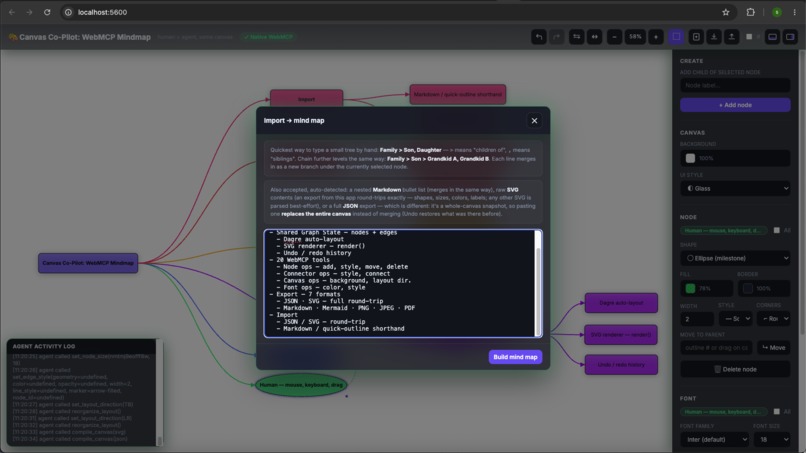806x453 pixels.
Task: Select the Dagre auto-layout node
Action: [x=621, y=303]
